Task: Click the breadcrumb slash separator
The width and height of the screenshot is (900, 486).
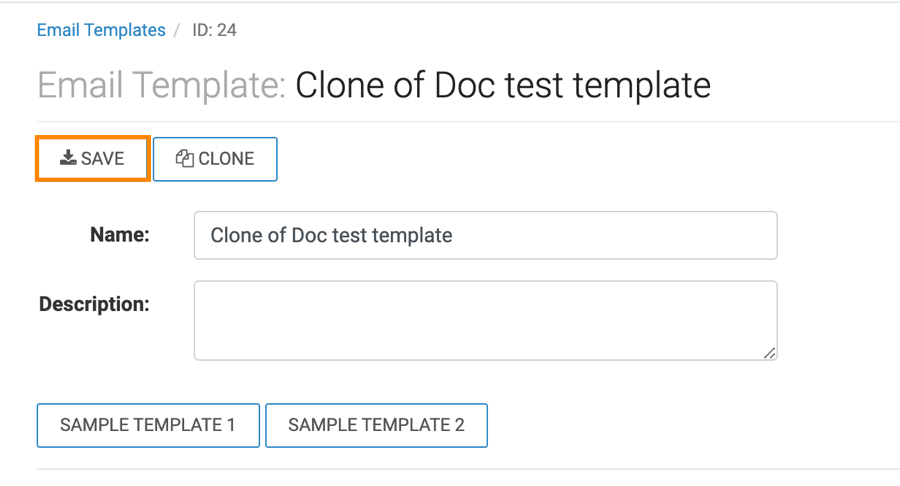Action: (x=178, y=30)
